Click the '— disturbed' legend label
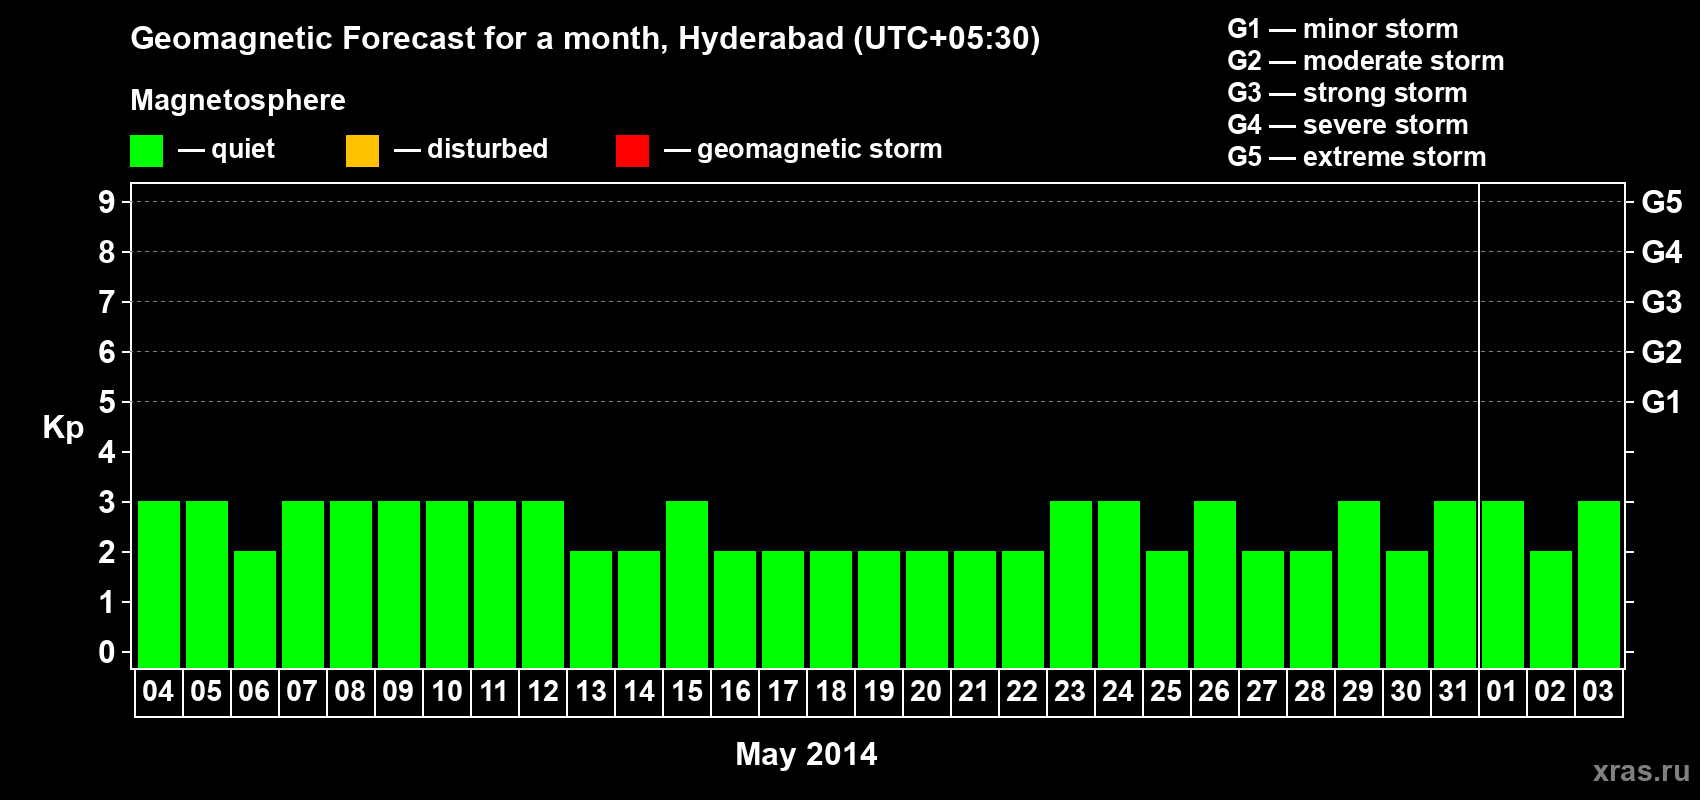 (x=471, y=149)
